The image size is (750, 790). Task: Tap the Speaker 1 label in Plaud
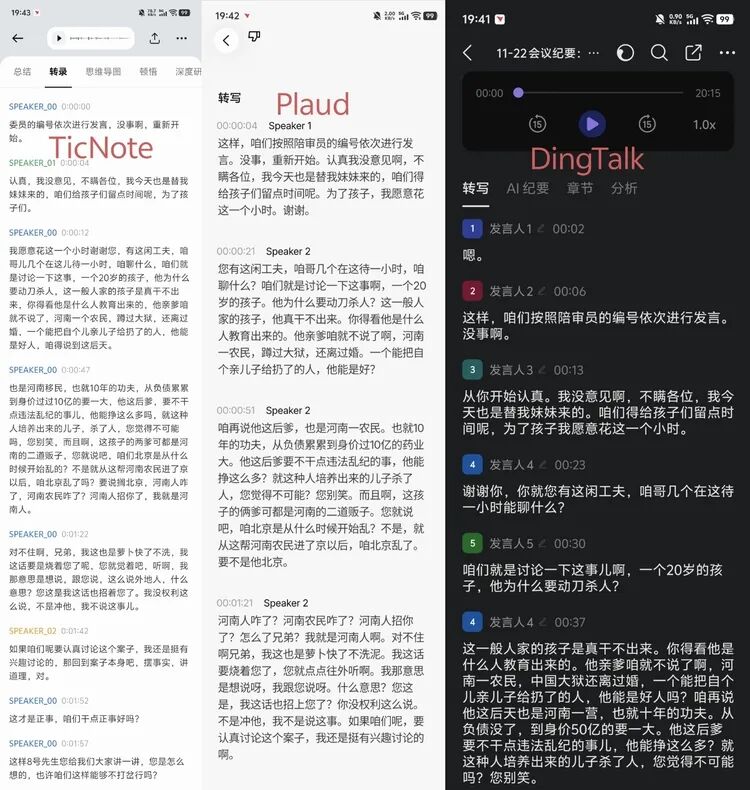point(290,126)
